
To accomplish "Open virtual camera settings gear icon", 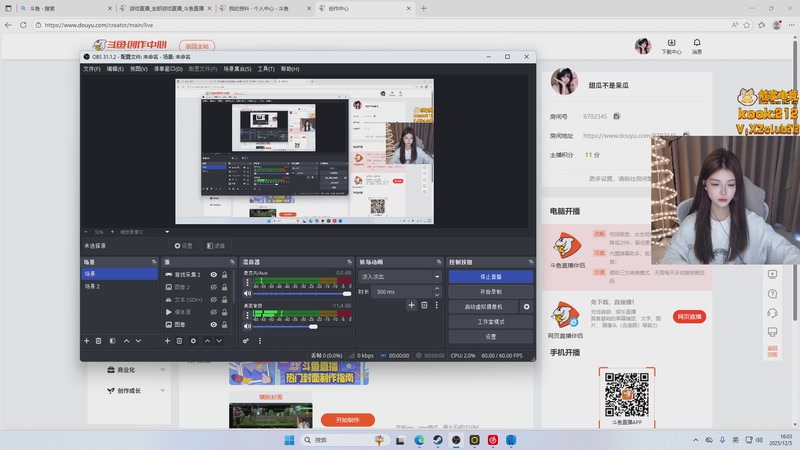I will tap(527, 307).
